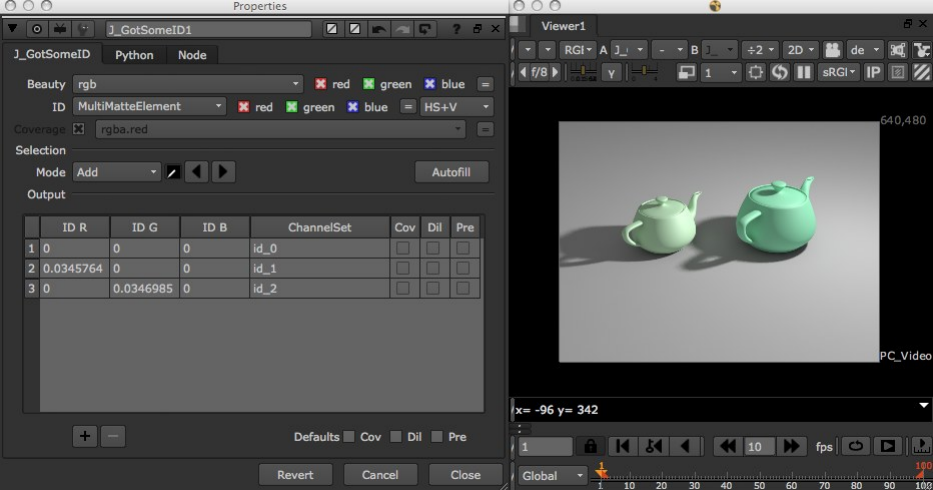The width and height of the screenshot is (933, 490).
Task: Click the Autofill button
Action: [452, 172]
